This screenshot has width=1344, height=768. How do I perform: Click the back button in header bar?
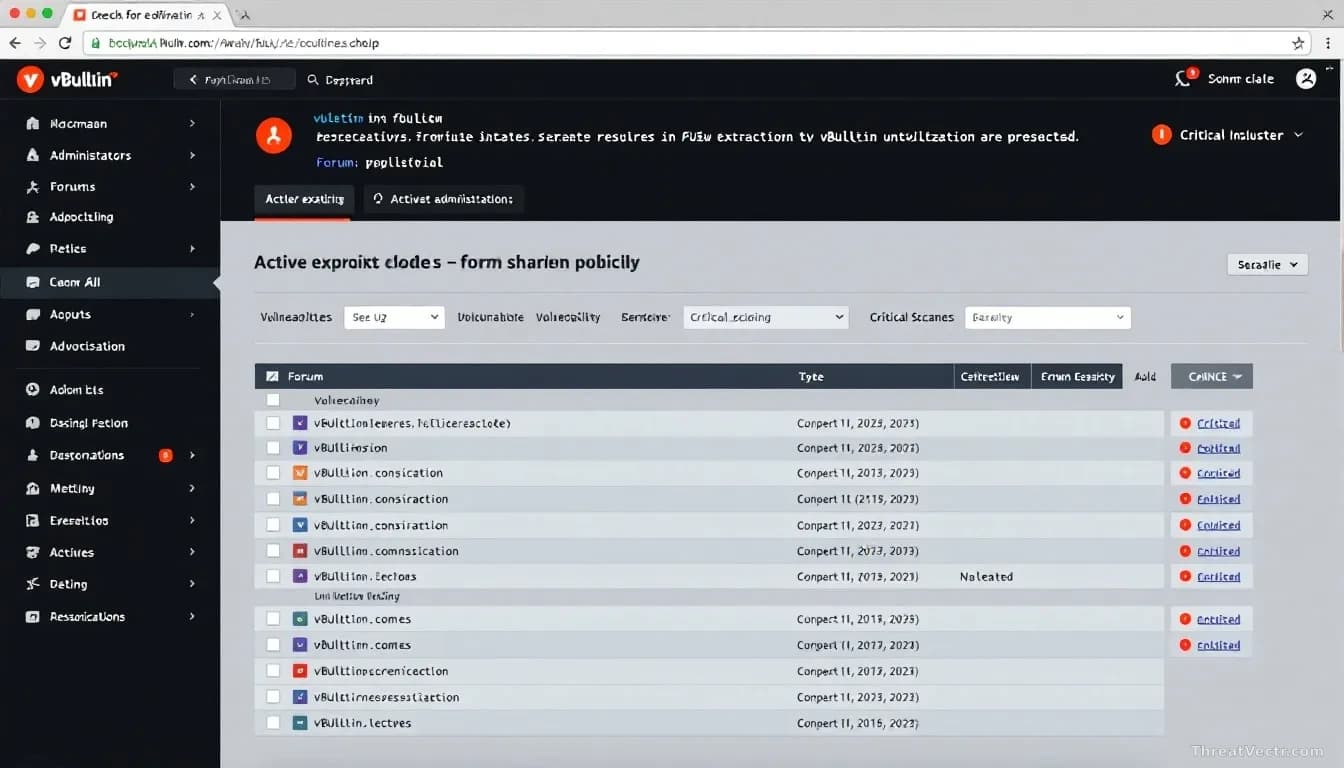click(x=234, y=79)
